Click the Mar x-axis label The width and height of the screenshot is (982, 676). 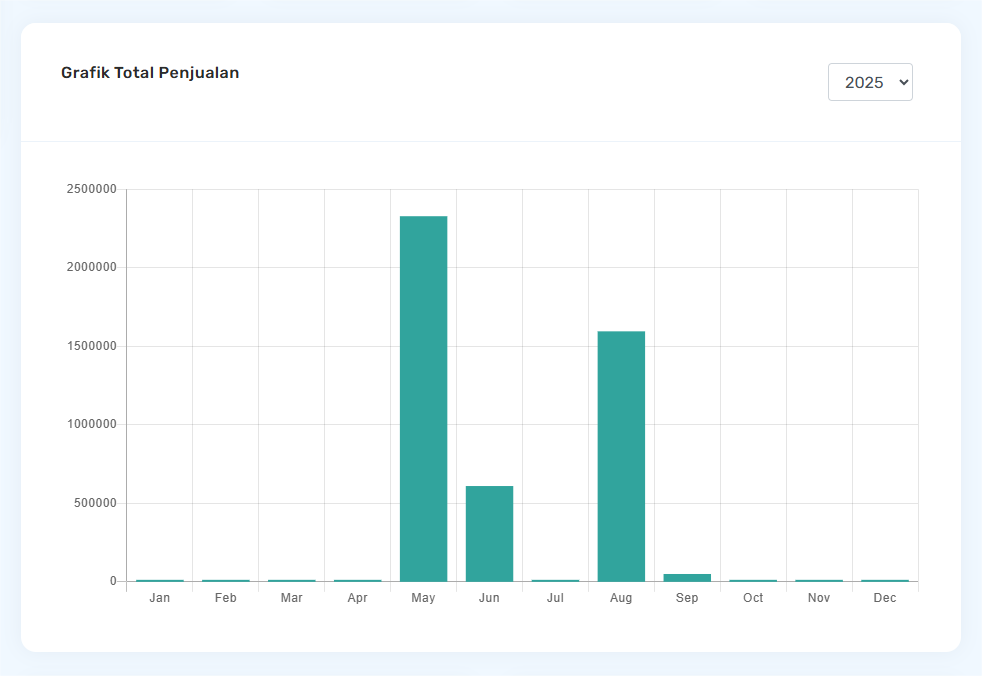coord(292,598)
